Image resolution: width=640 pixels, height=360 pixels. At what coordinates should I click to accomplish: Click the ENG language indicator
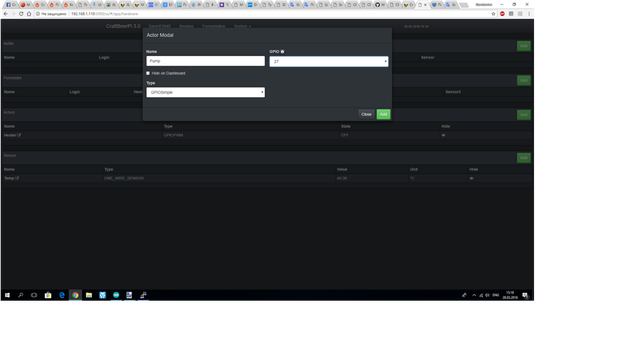coord(496,295)
